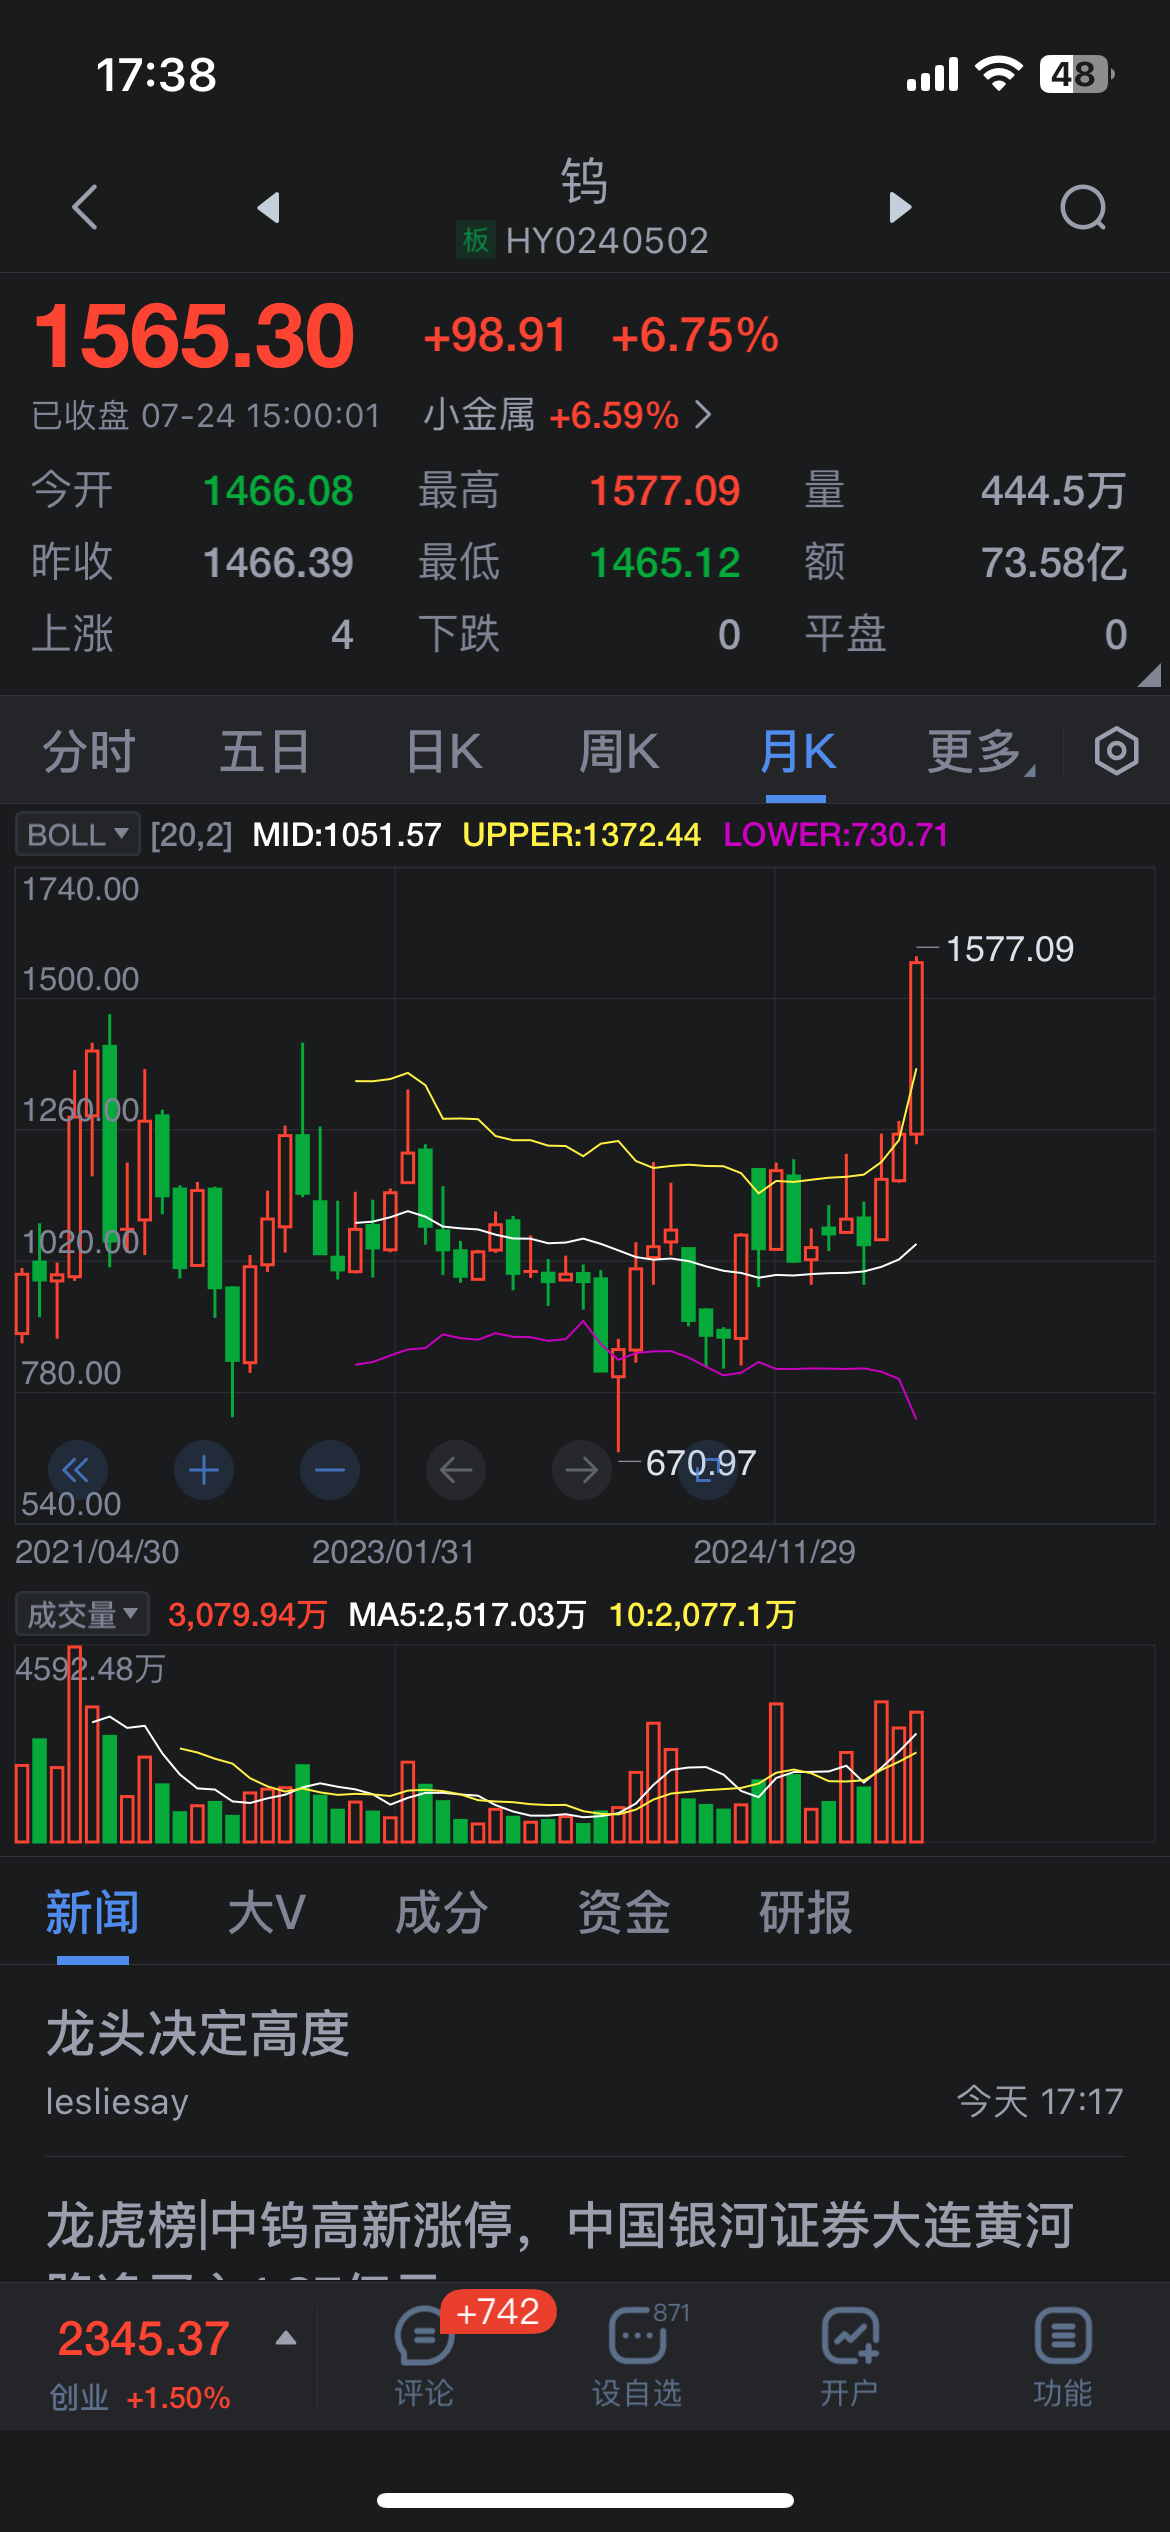This screenshot has height=2532, width=1170.
Task: Tap the battery indicator in status bar
Action: tap(1077, 74)
